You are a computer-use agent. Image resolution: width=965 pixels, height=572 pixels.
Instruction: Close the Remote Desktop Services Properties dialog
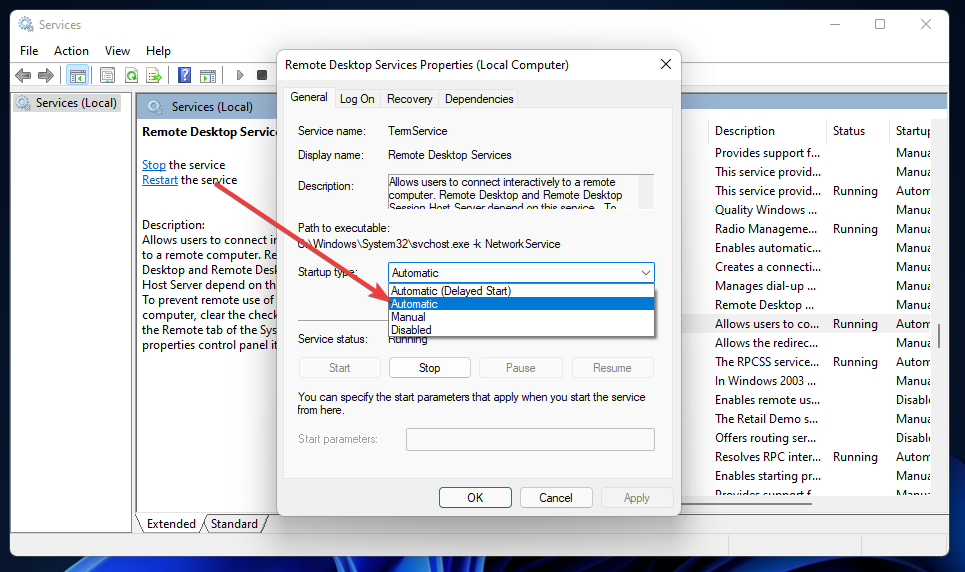[665, 65]
